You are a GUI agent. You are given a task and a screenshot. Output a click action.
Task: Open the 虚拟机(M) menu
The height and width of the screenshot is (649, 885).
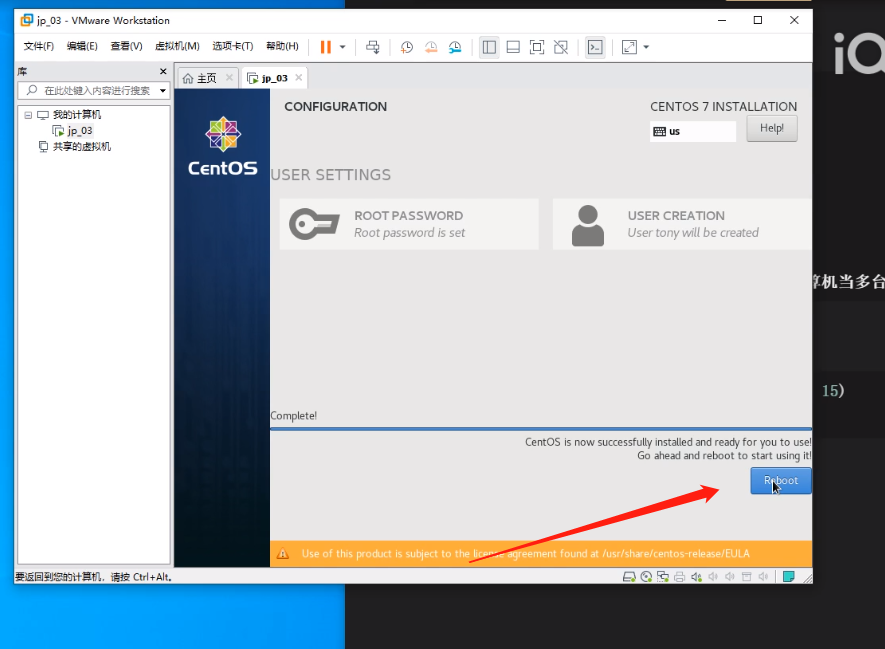tap(177, 46)
